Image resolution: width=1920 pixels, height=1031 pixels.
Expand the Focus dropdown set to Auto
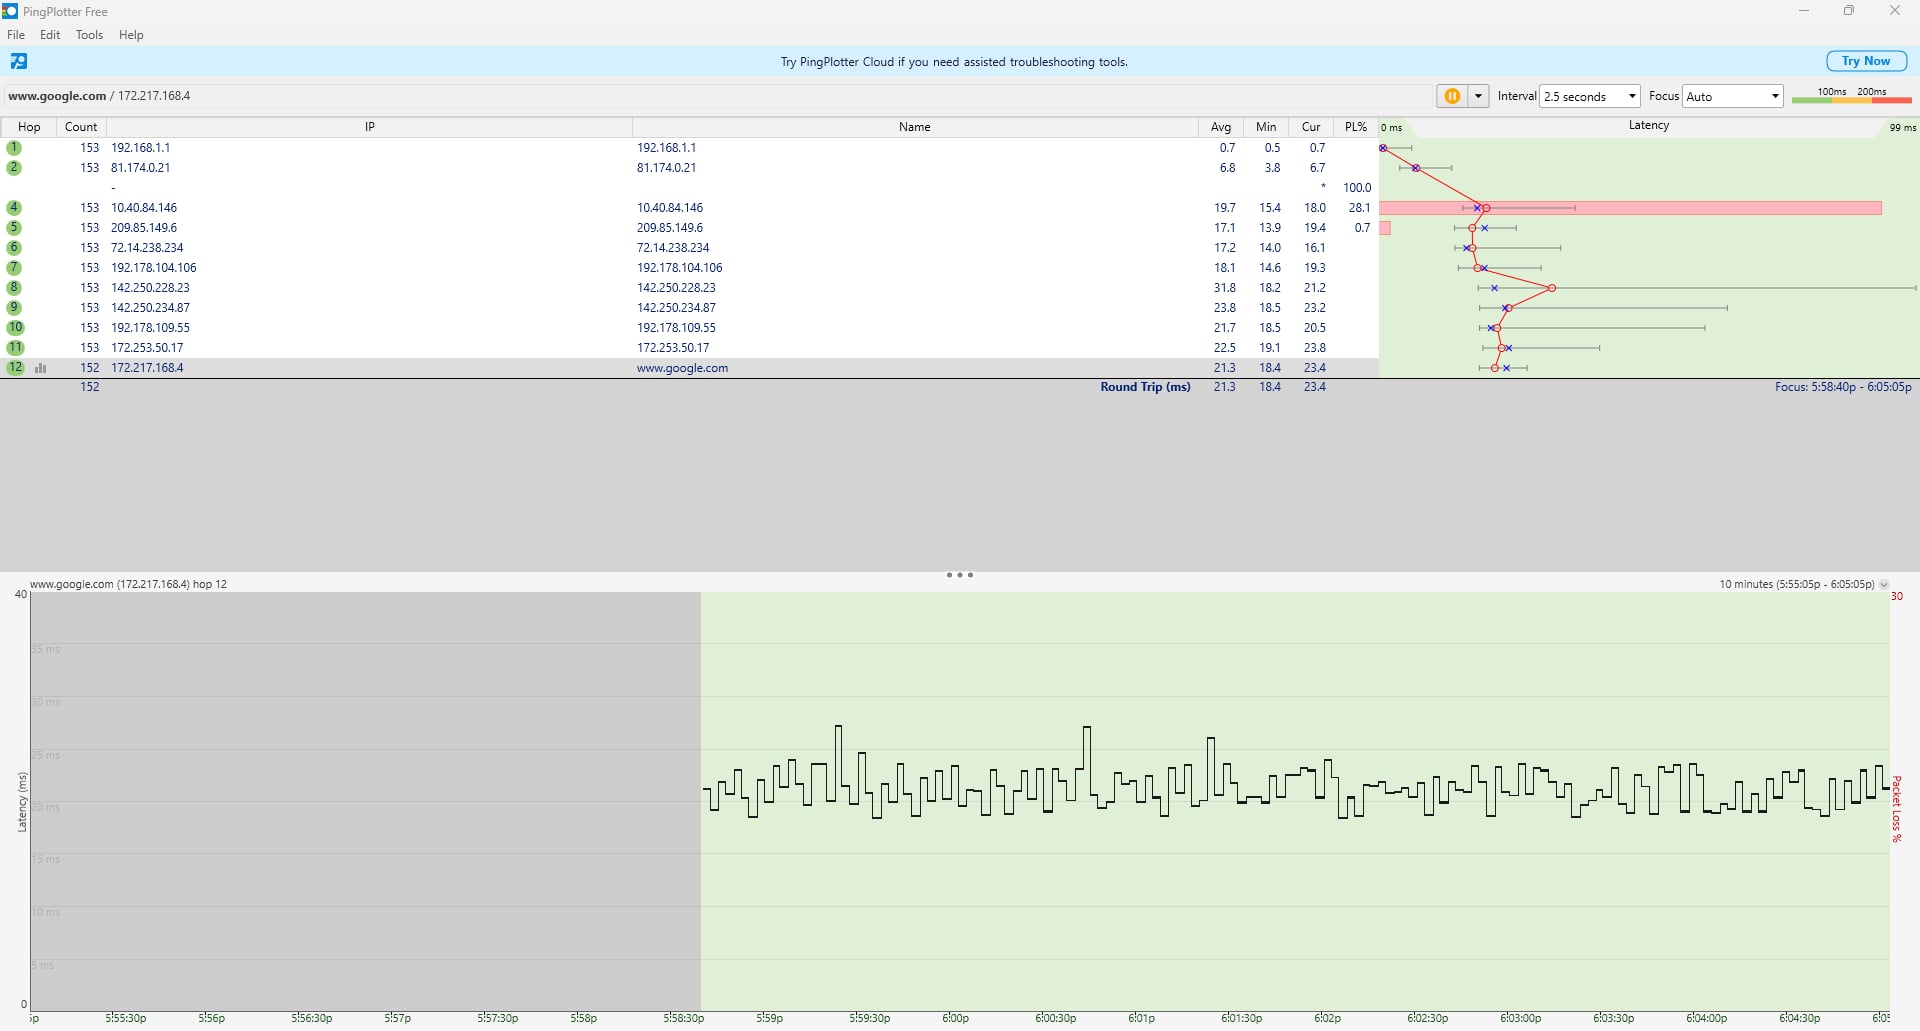[x=1732, y=96]
